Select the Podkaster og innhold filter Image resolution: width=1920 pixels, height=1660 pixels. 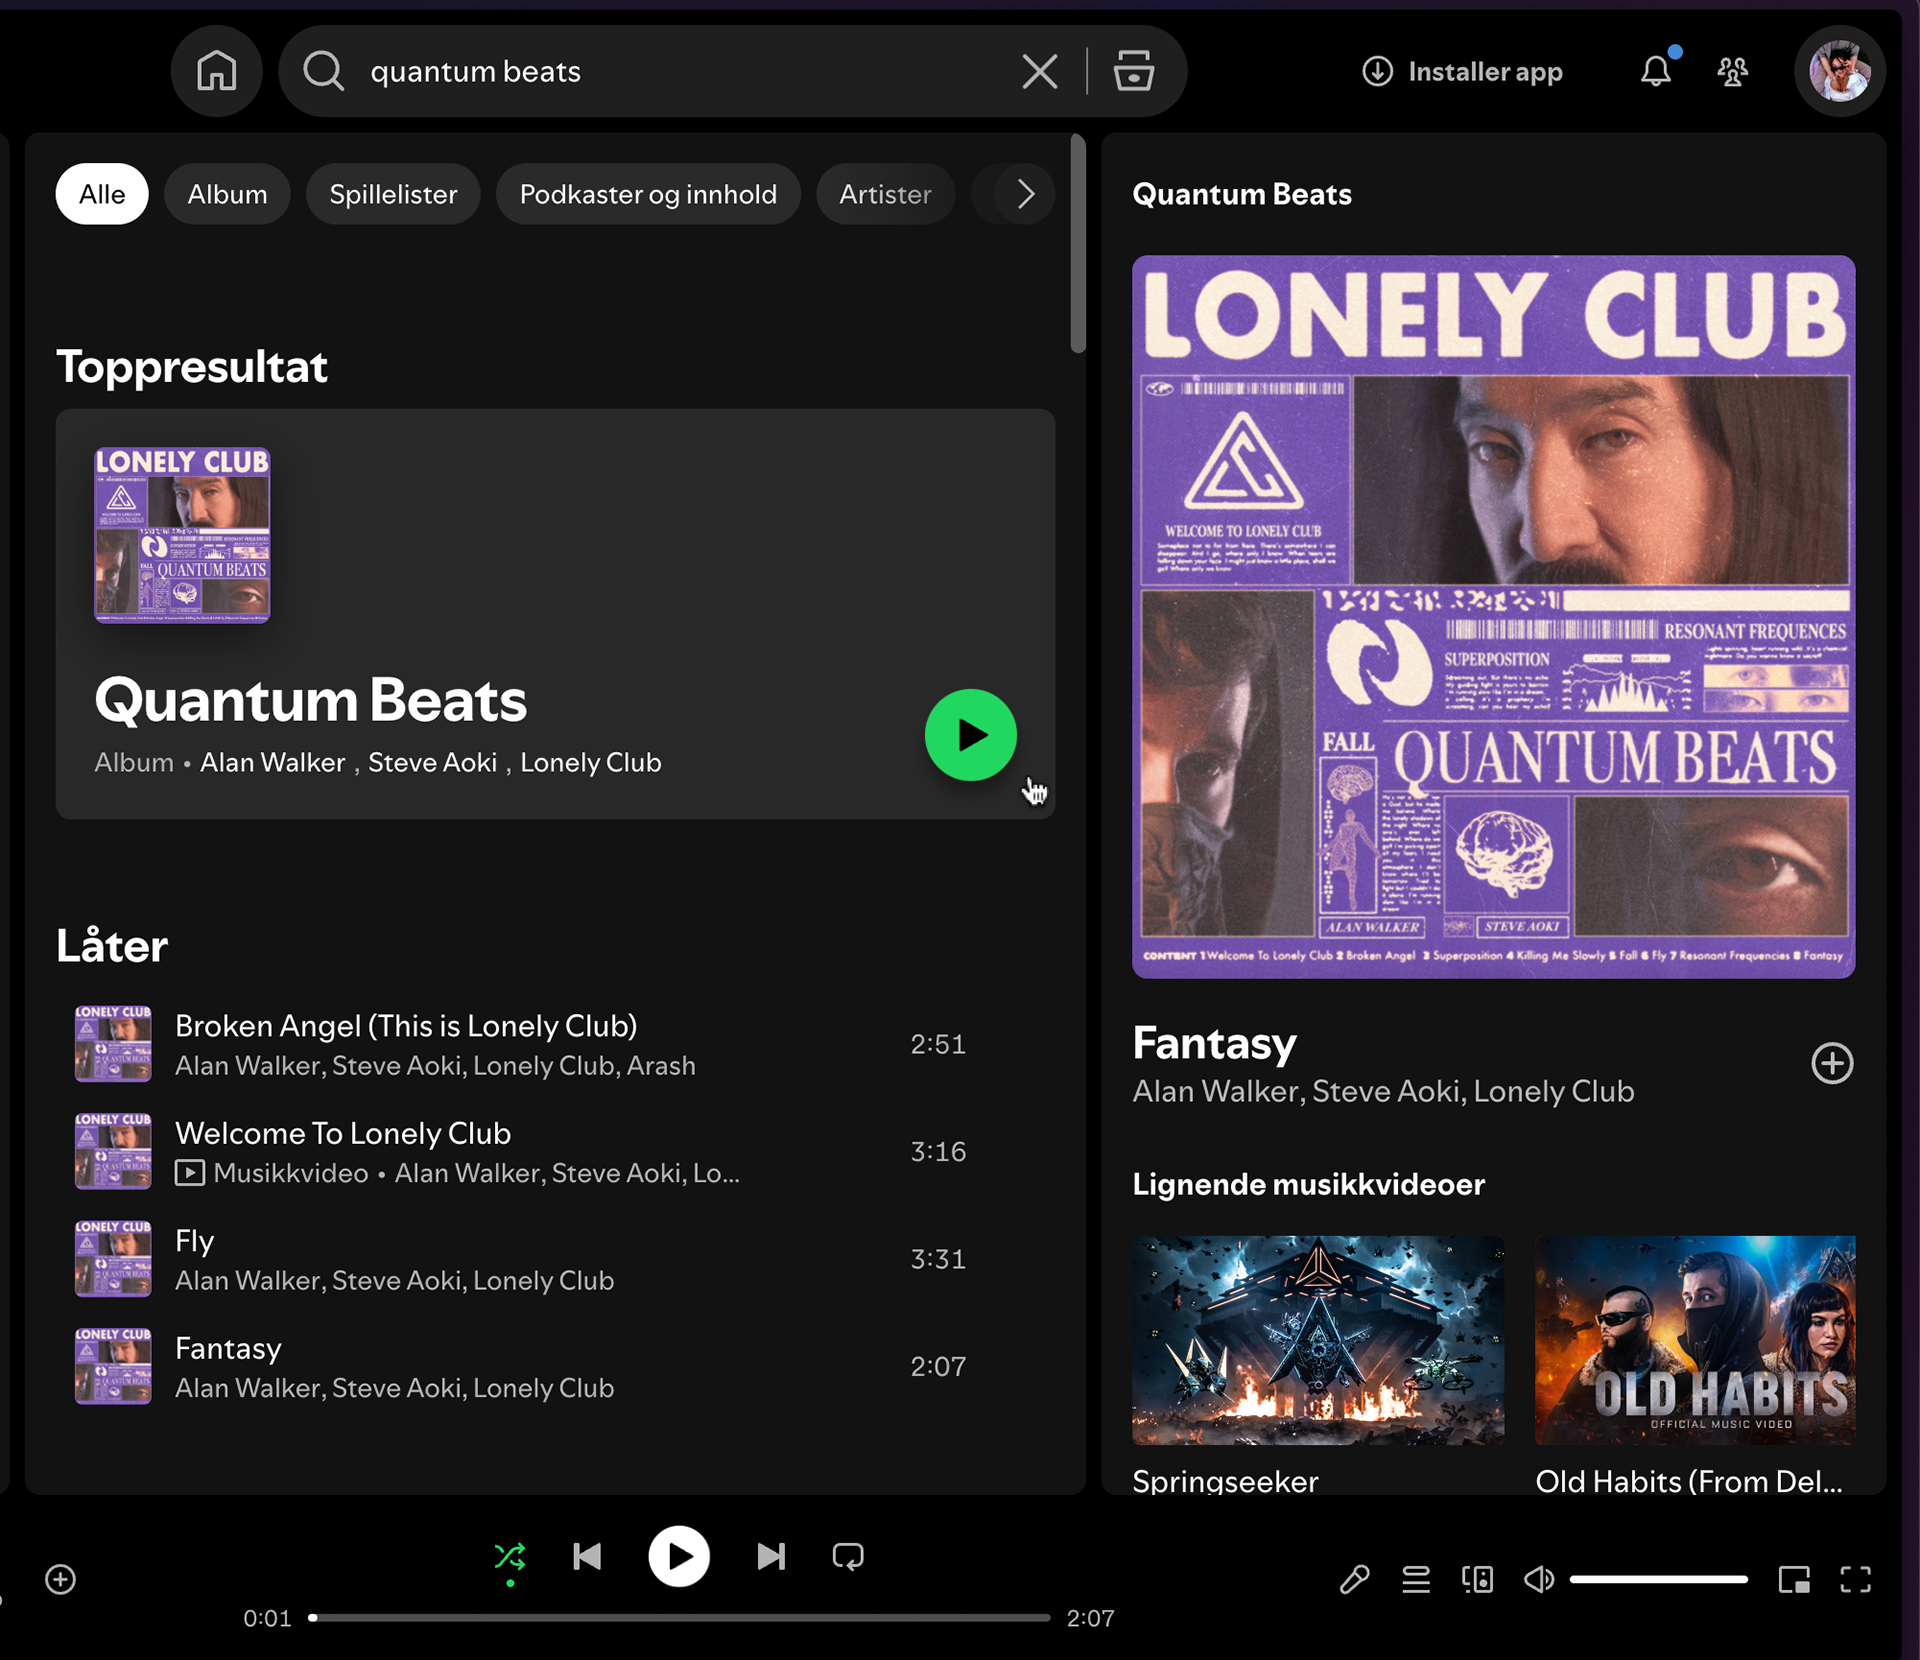tap(647, 194)
